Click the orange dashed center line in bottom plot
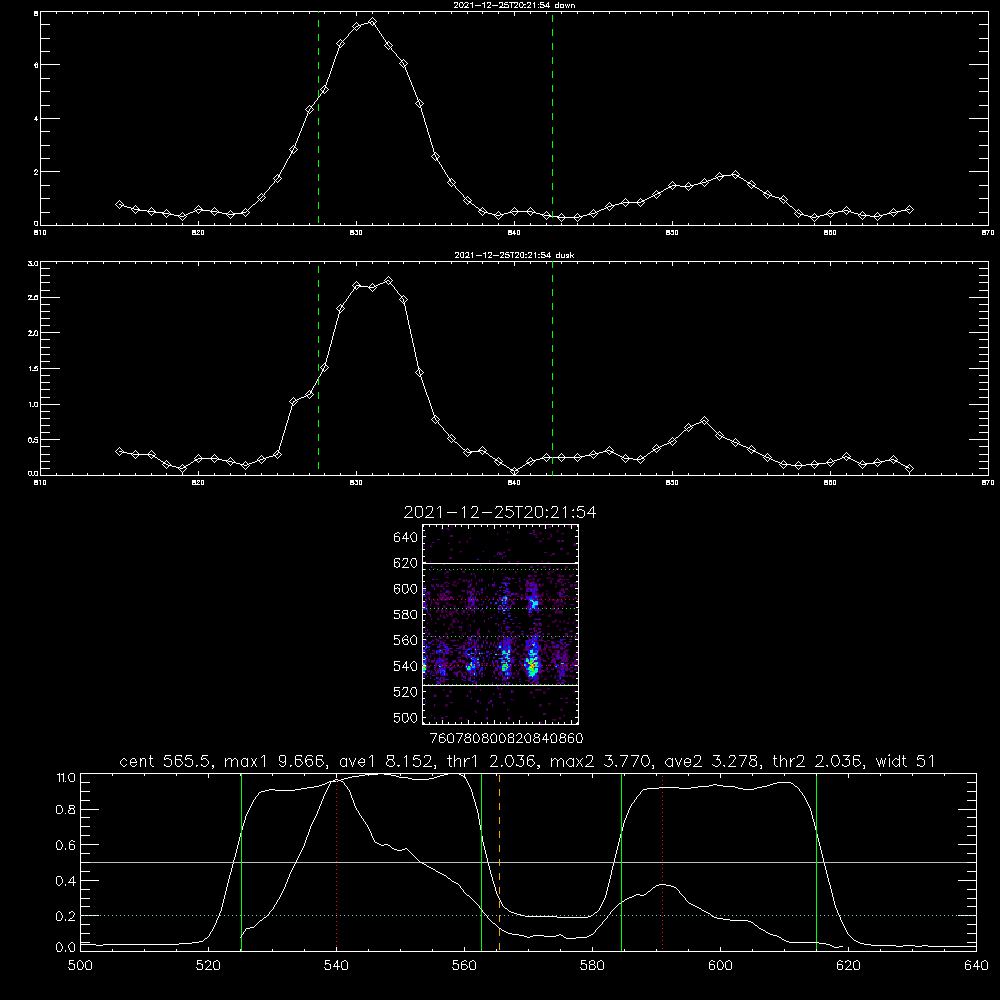Screen dimensions: 1000x1000 [x=499, y=862]
